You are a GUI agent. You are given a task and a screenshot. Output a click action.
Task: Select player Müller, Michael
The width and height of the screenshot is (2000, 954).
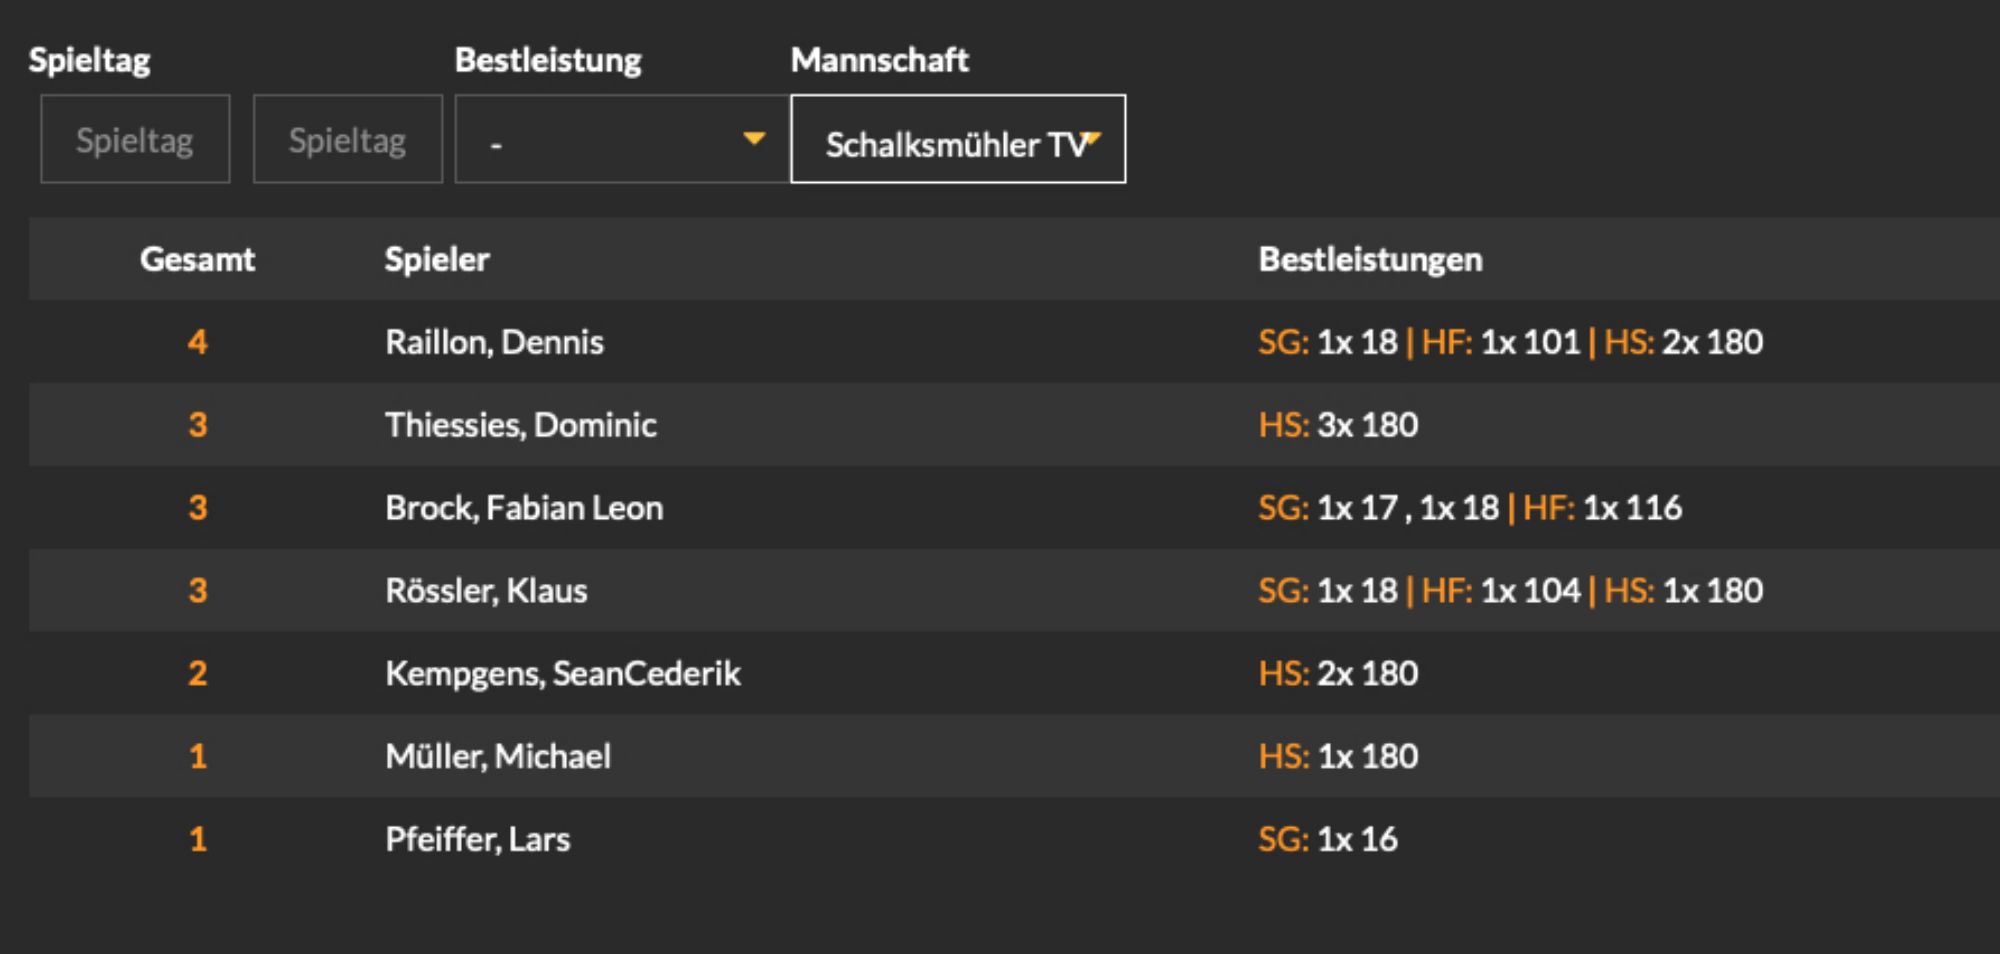[498, 756]
